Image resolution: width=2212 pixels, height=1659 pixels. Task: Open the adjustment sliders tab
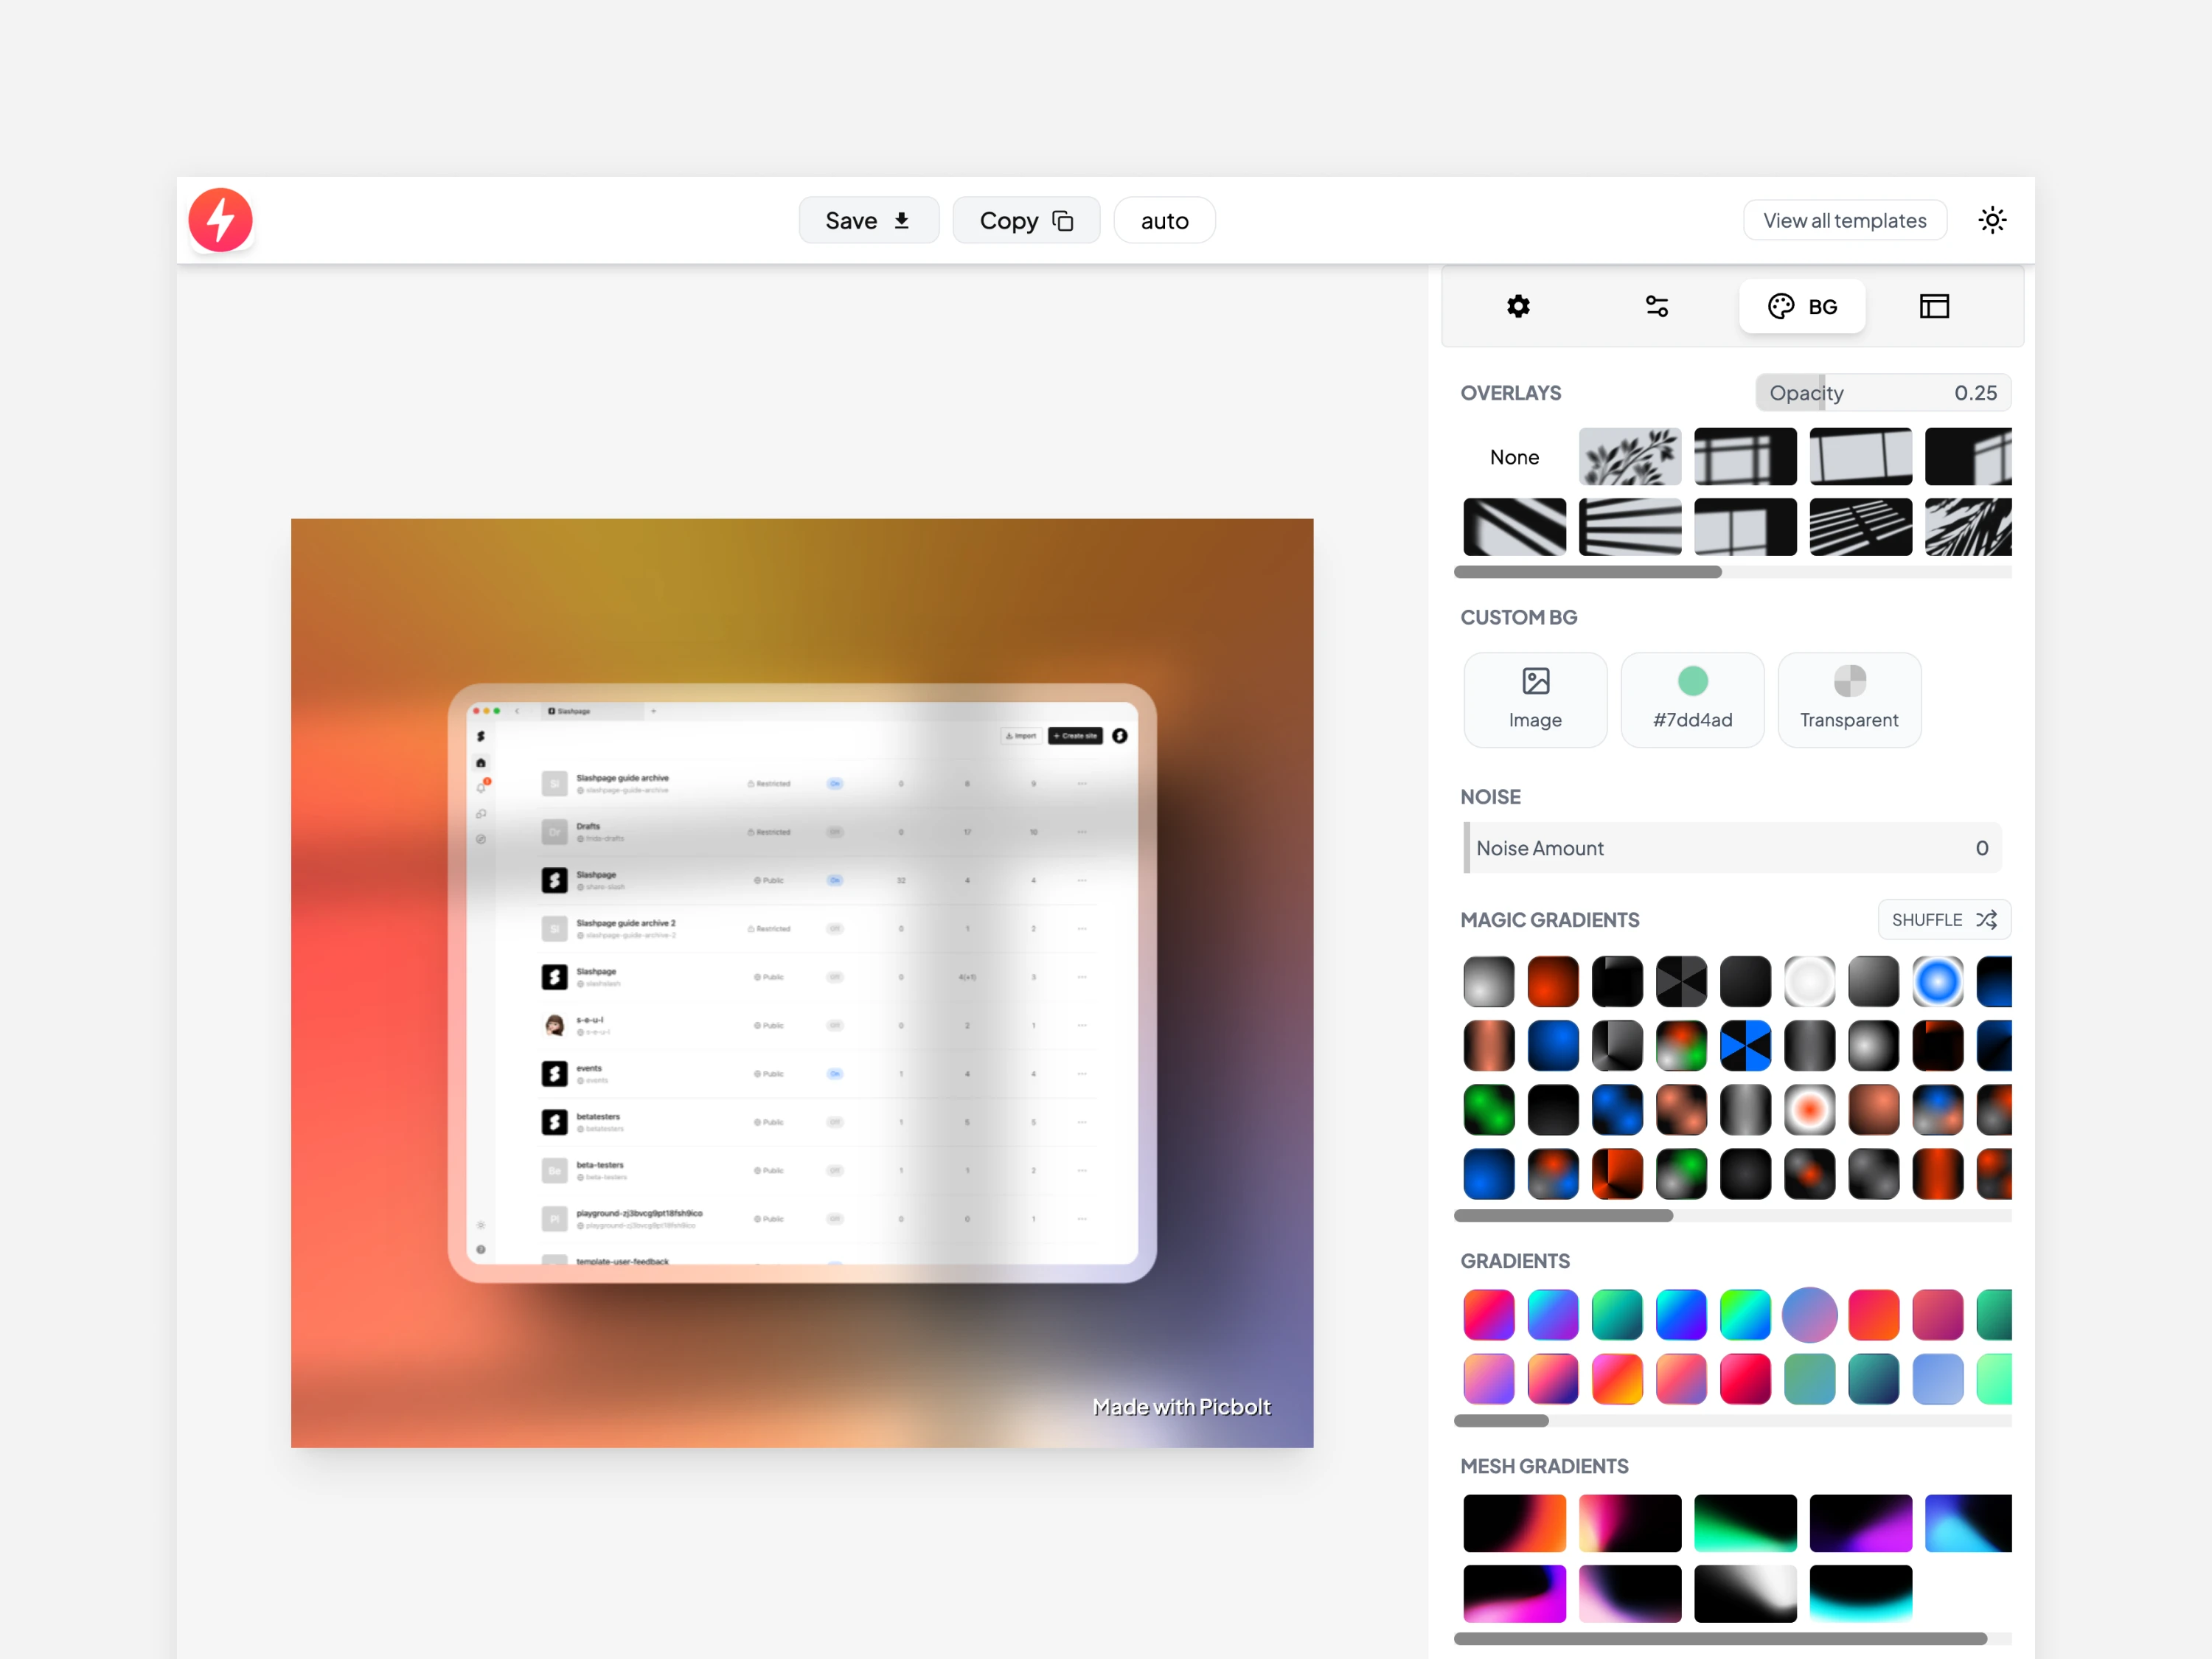[x=1656, y=306]
